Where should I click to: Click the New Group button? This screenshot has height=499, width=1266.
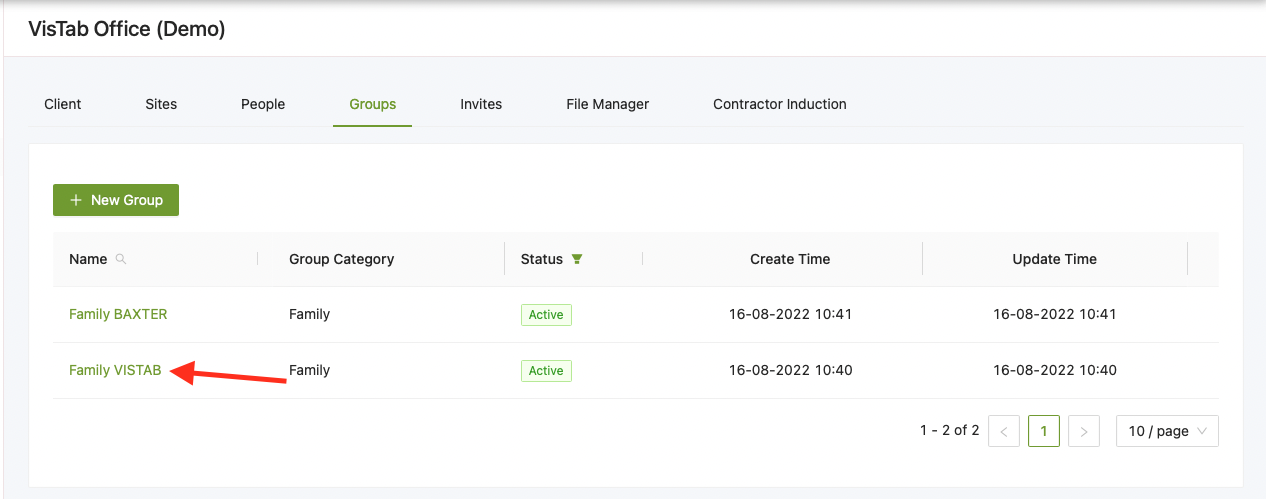116,200
